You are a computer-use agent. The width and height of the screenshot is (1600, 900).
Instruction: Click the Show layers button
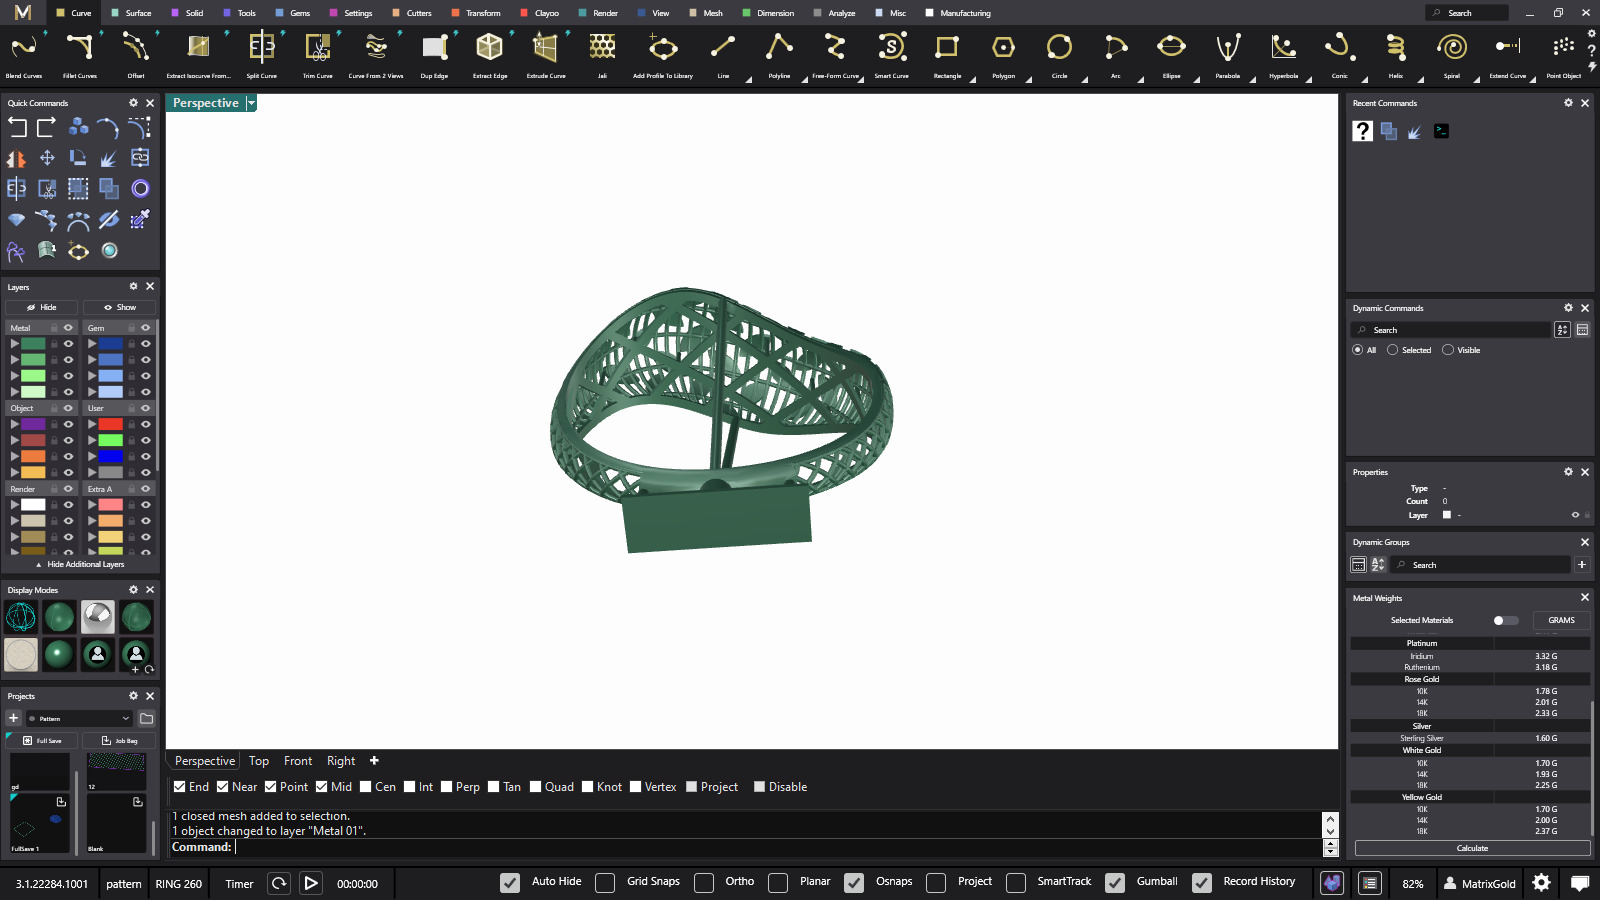[119, 307]
